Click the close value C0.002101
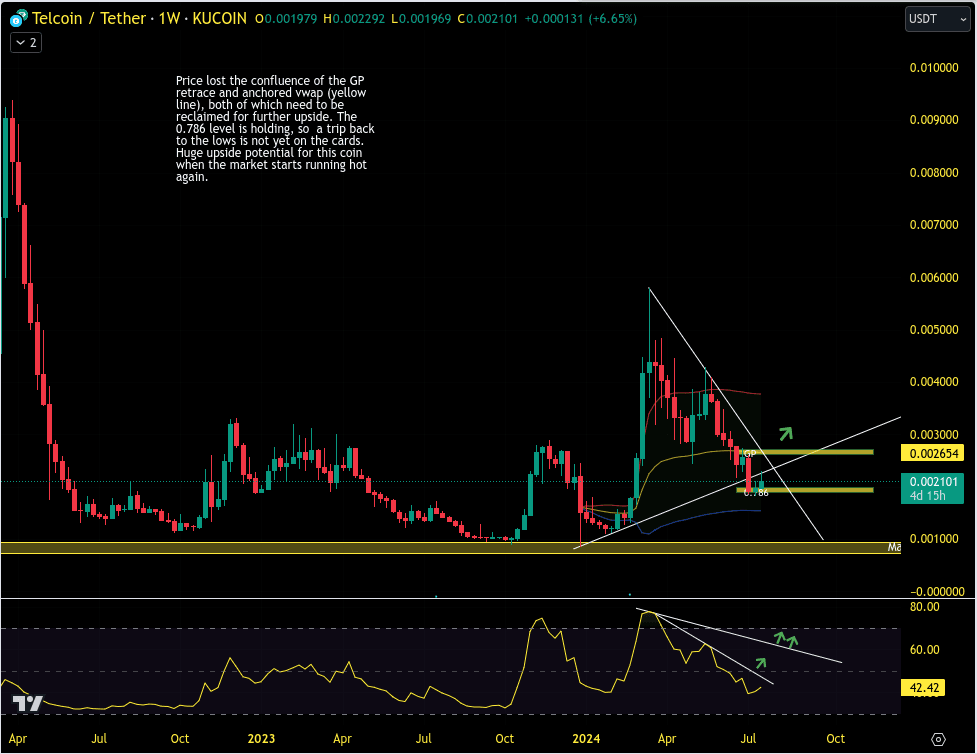Screen dimensions: 977x754 487,19
